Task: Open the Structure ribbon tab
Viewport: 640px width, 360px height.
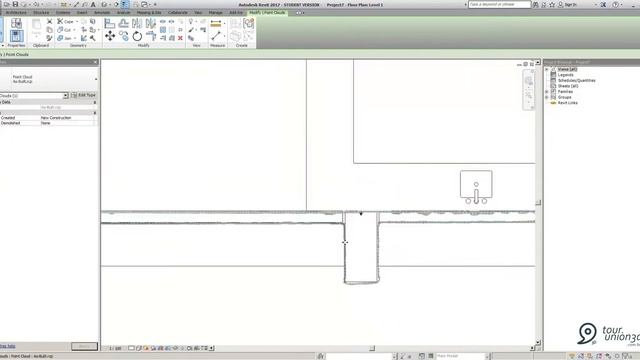Action: tap(41, 13)
